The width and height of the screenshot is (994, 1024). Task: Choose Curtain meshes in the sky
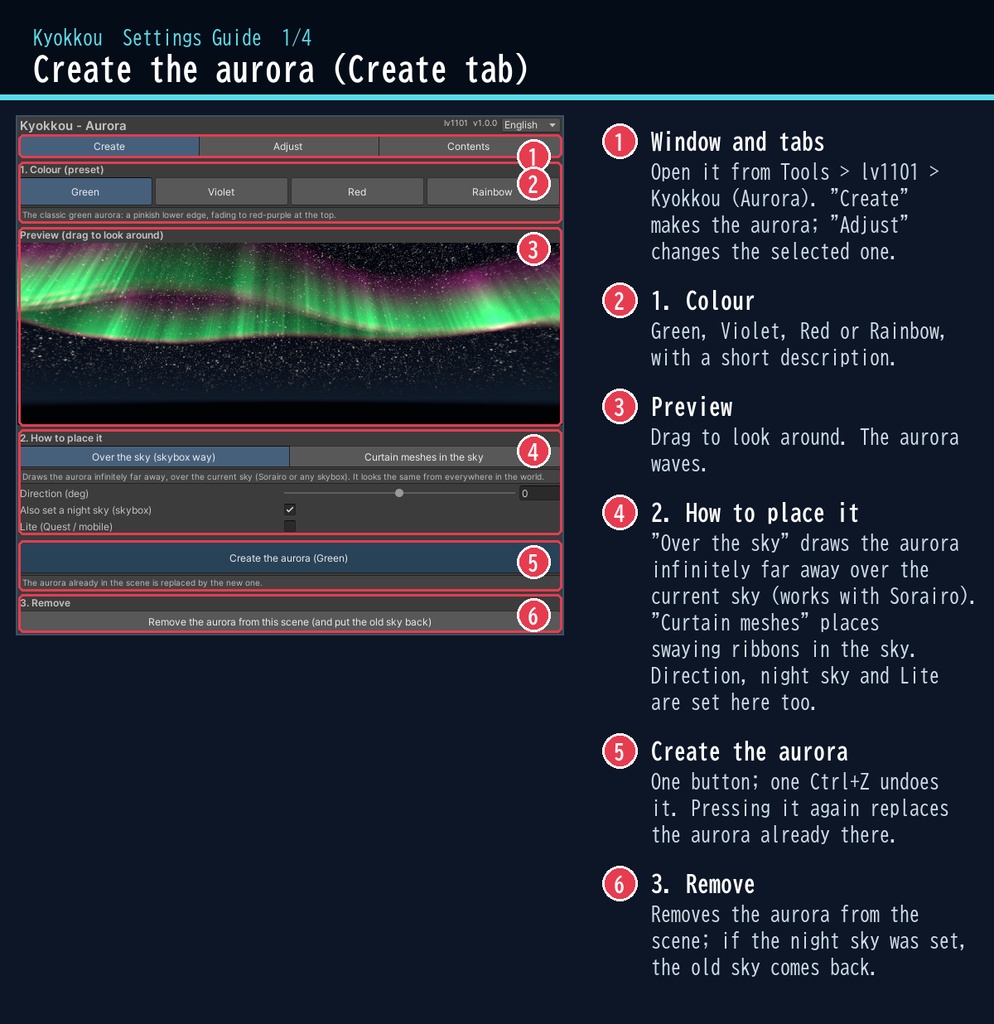click(x=424, y=457)
